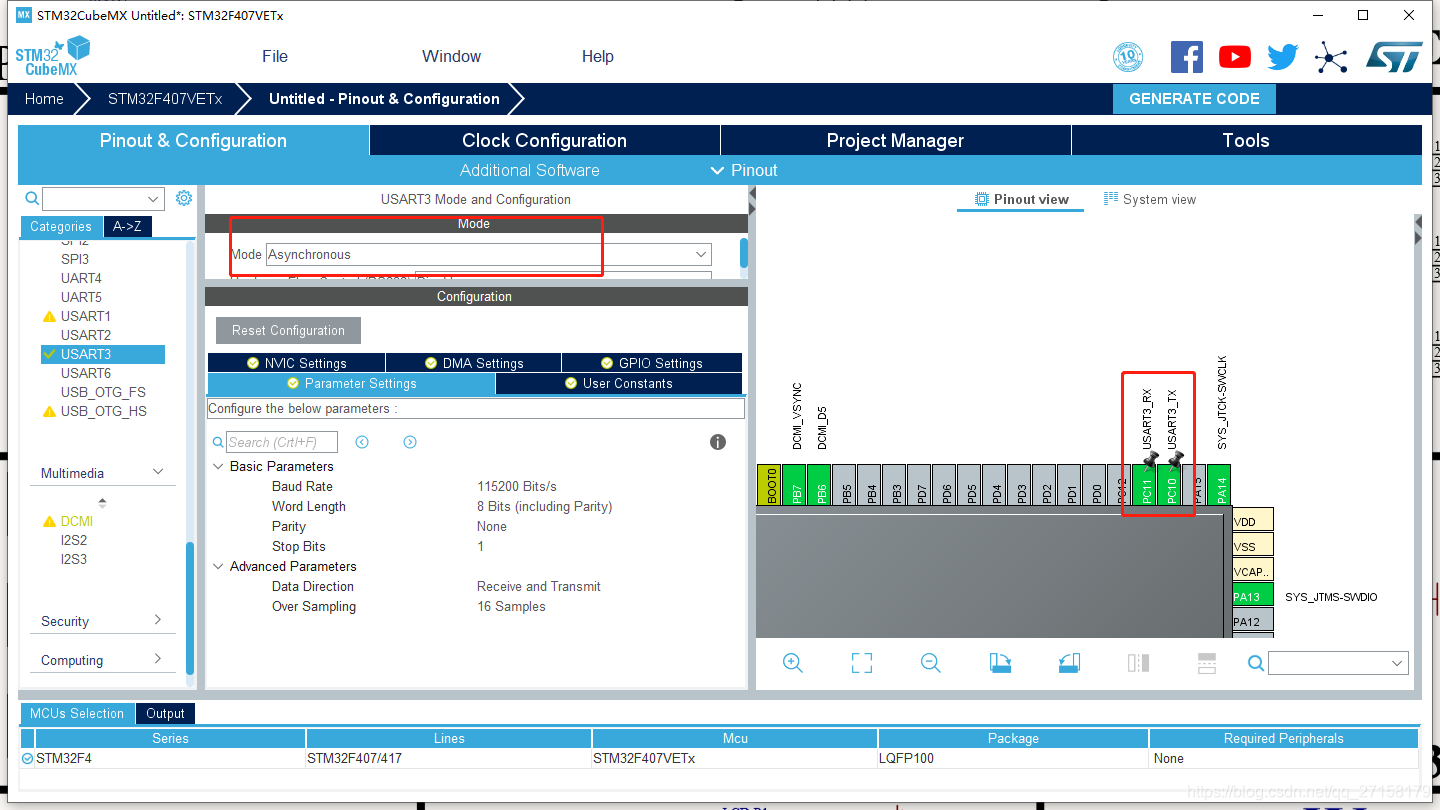Expand the Pinout dropdown menu
Image resolution: width=1440 pixels, height=810 pixels.
743,170
